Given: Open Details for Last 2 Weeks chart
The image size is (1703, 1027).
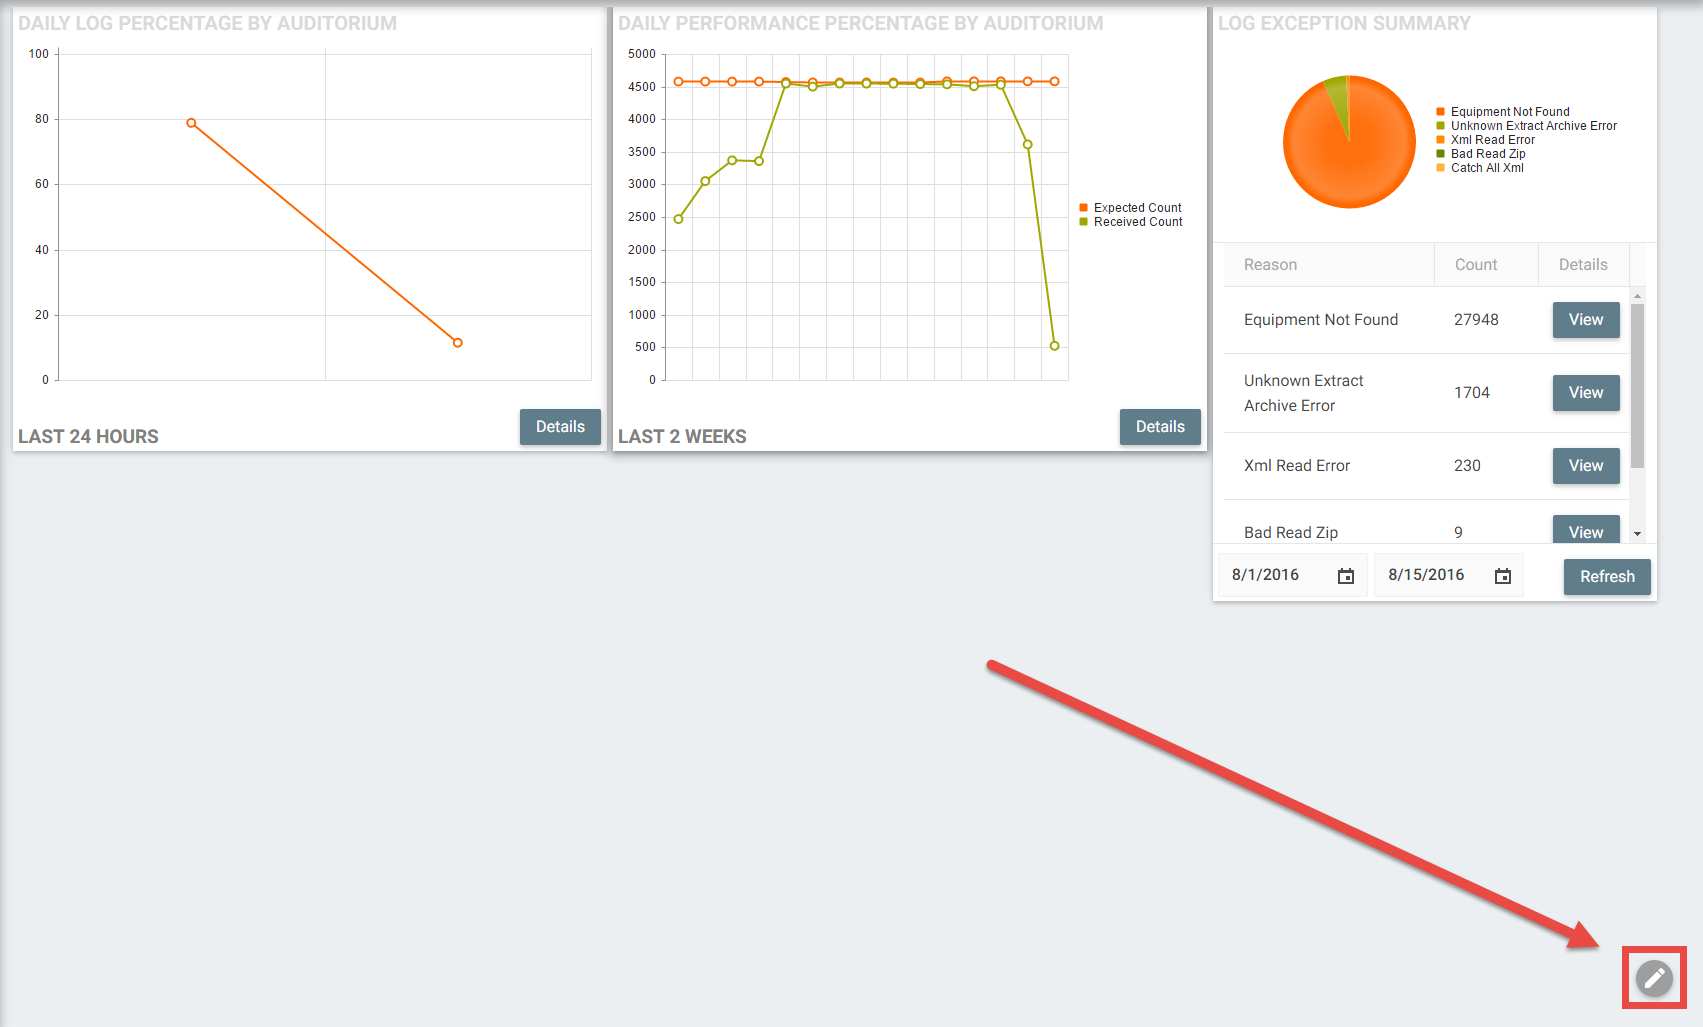Looking at the screenshot, I should [x=1160, y=427].
